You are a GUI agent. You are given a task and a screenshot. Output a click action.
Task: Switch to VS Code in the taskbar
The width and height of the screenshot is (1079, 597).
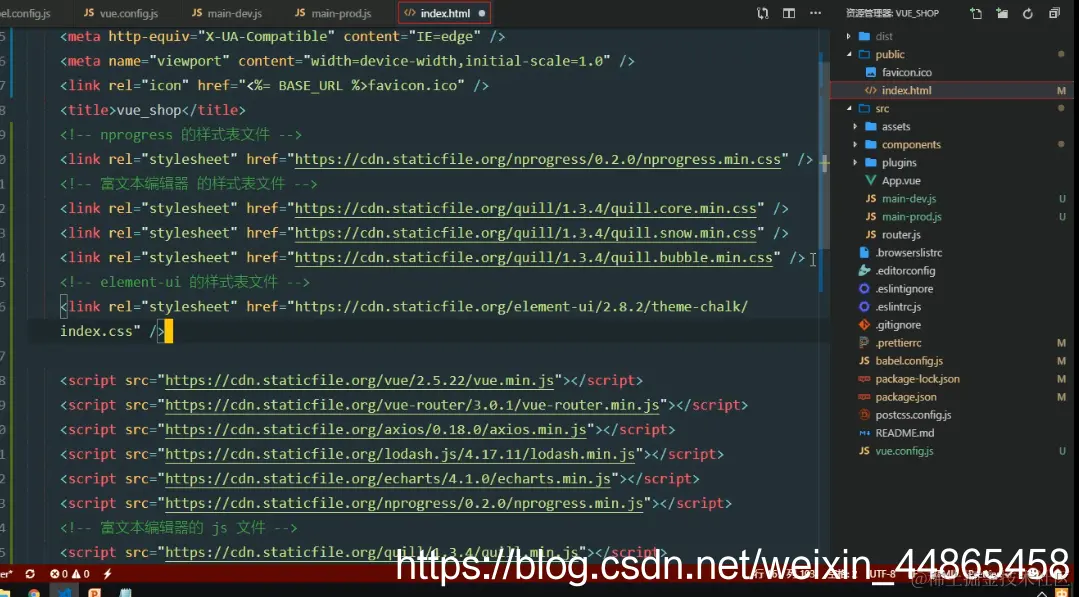64,592
